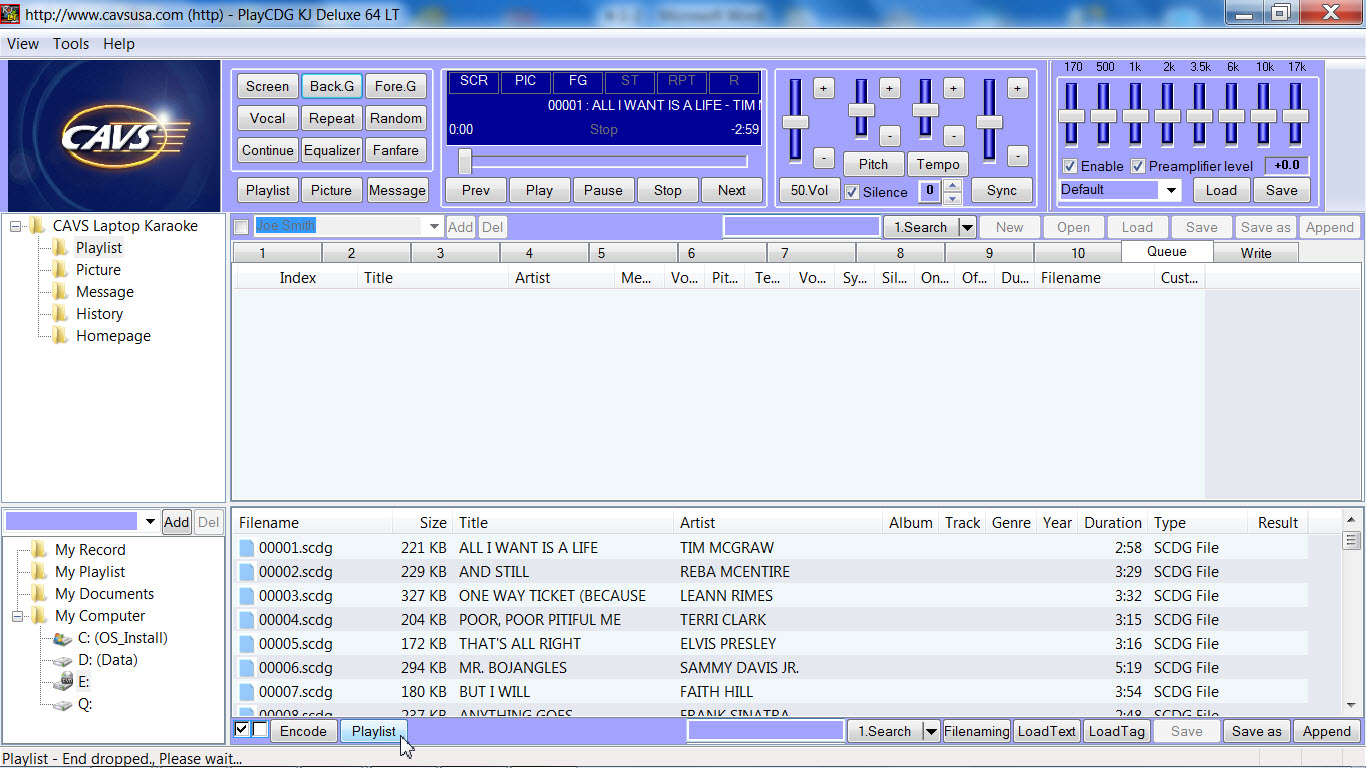Open the folder path dropdown beside Add

(150, 522)
